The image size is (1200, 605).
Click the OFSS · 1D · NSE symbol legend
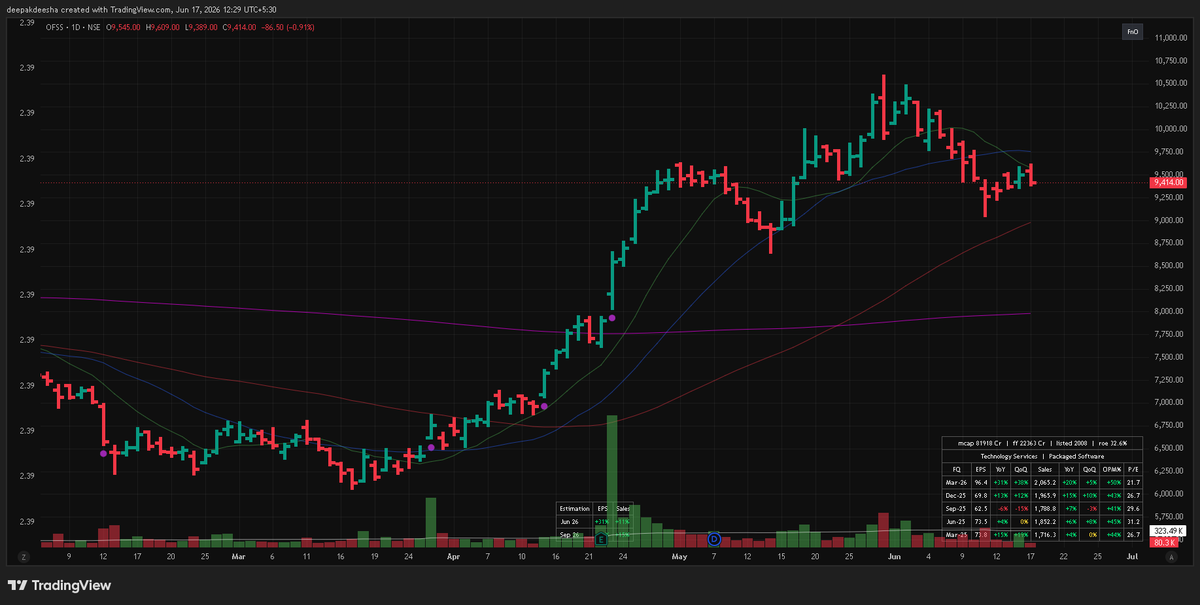[x=73, y=27]
